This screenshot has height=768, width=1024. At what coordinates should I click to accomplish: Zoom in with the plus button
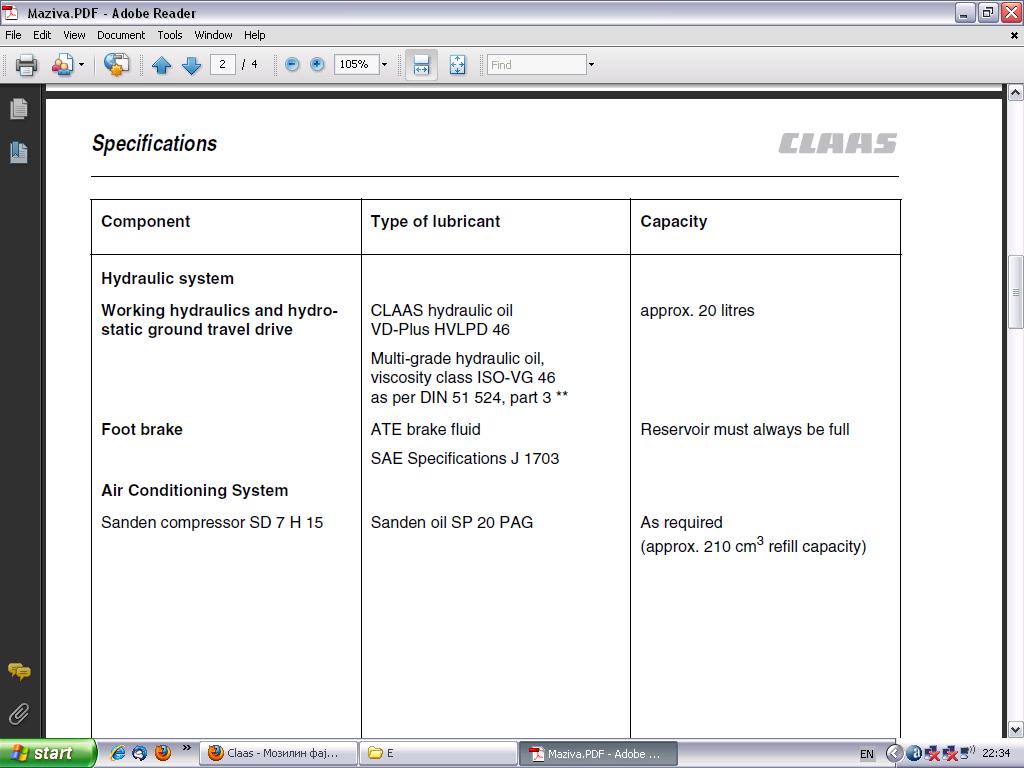click(x=317, y=64)
